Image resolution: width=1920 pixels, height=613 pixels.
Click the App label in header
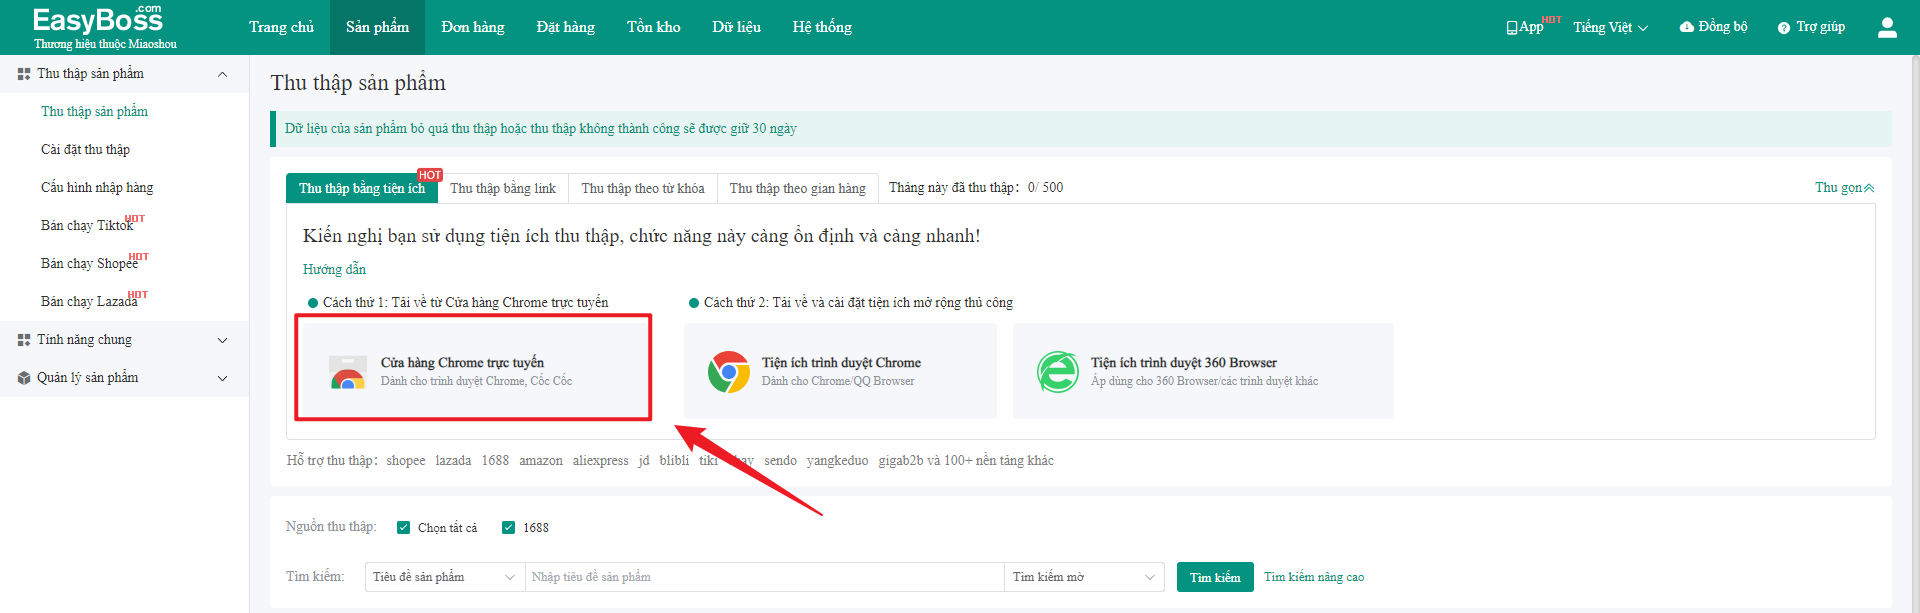click(x=1531, y=27)
